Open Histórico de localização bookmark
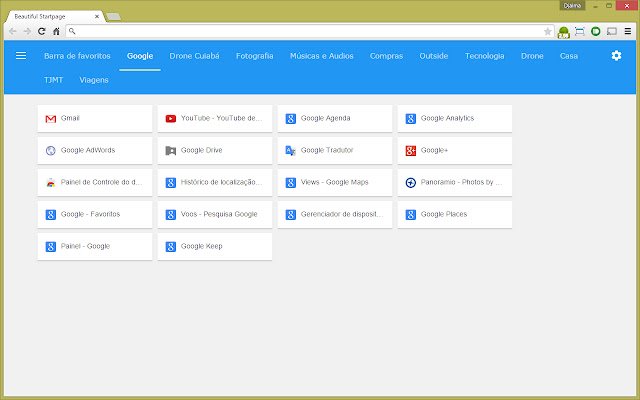 215,182
